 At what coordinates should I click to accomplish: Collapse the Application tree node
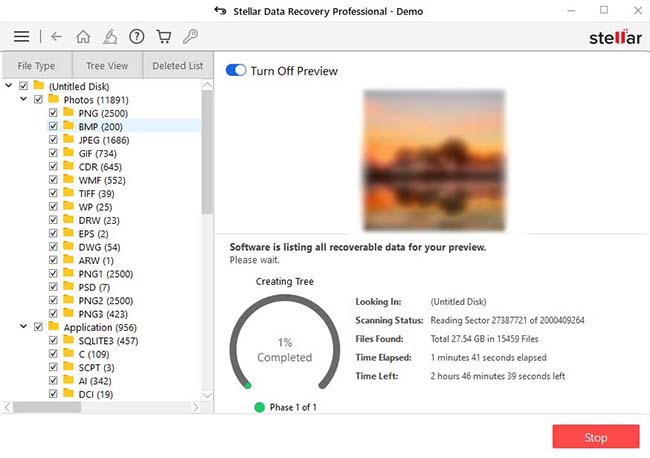point(24,327)
